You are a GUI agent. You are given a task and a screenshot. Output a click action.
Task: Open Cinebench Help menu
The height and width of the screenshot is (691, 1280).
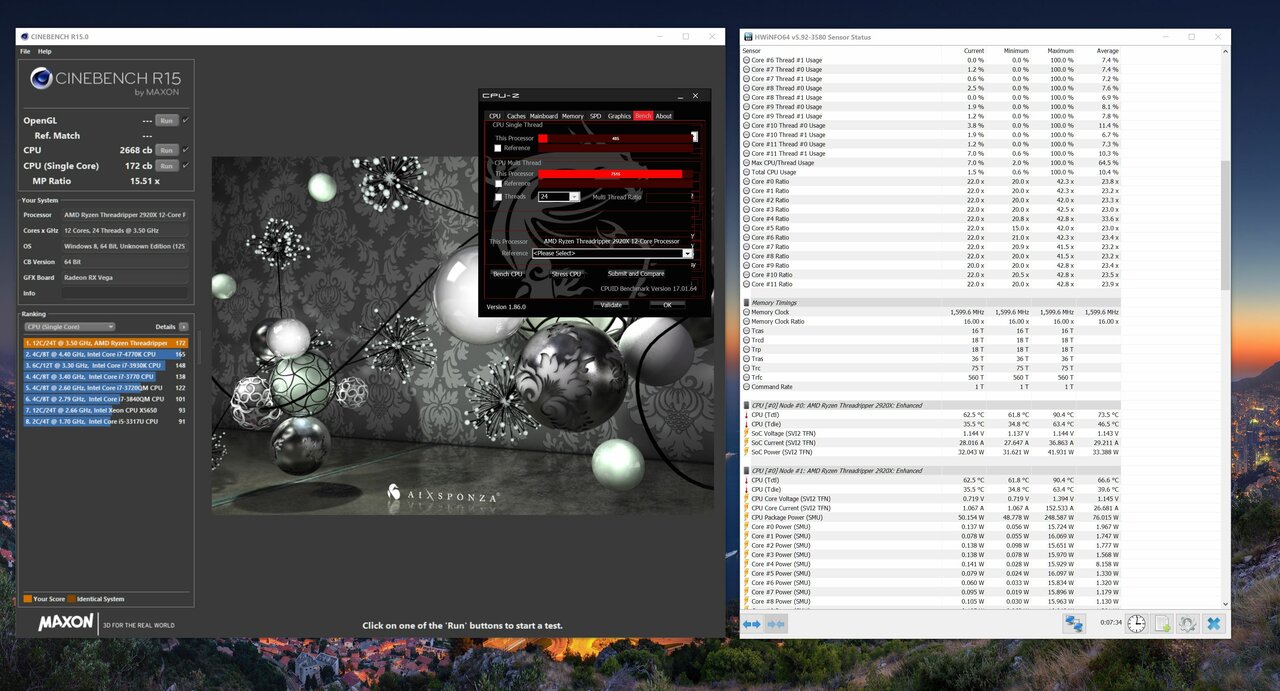click(44, 51)
